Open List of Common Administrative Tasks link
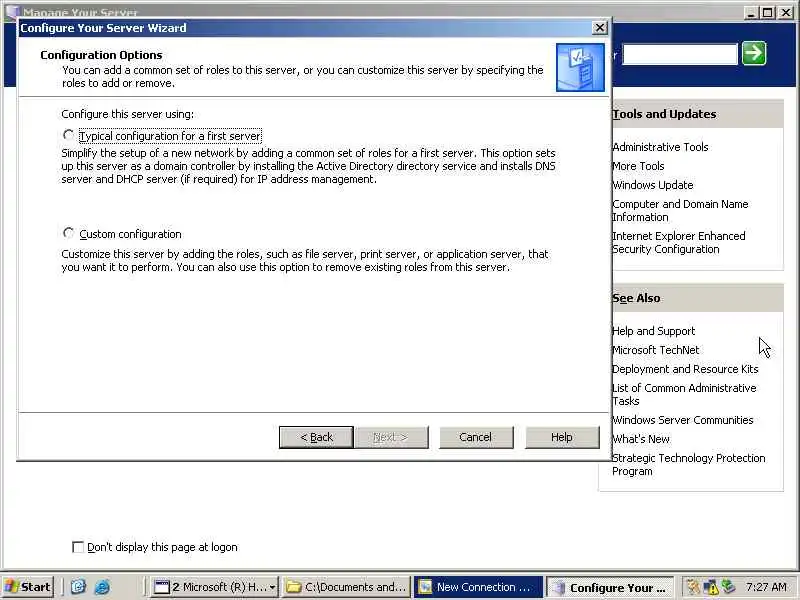Image resolution: width=800 pixels, height=600 pixels. pos(684,394)
